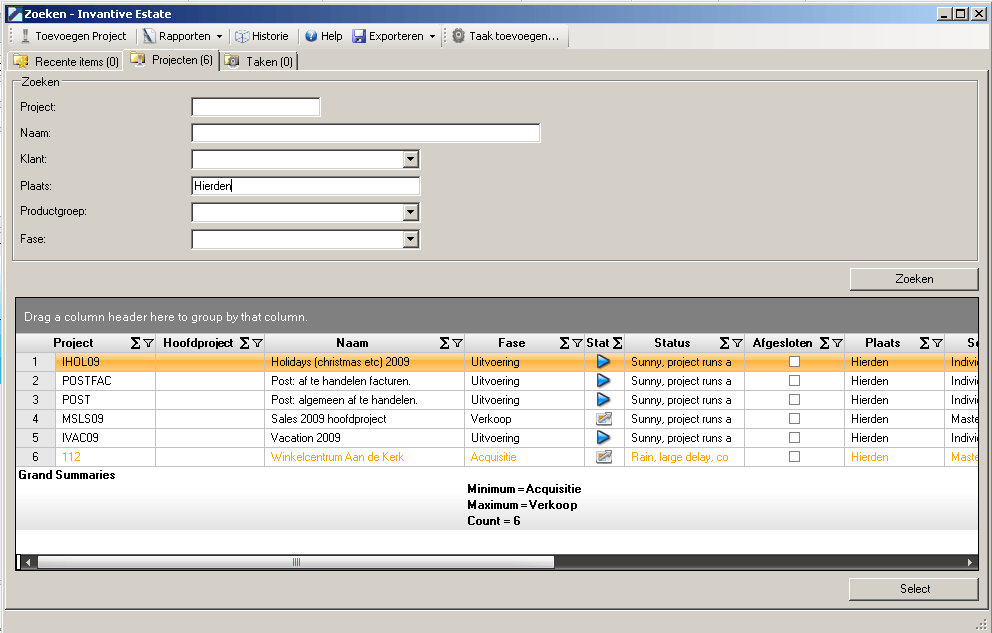Click the filter icon in Naam column header
This screenshot has width=992, height=633.
(x=457, y=343)
